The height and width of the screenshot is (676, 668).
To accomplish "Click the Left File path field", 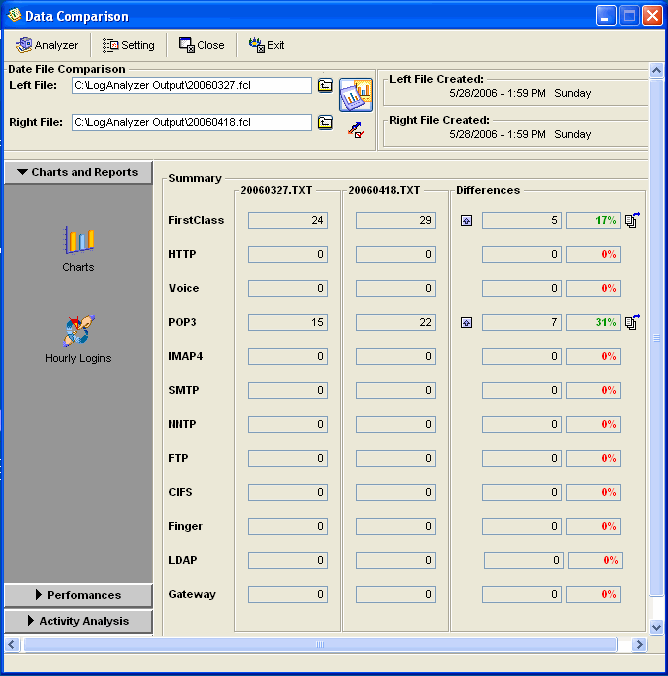I will (191, 86).
